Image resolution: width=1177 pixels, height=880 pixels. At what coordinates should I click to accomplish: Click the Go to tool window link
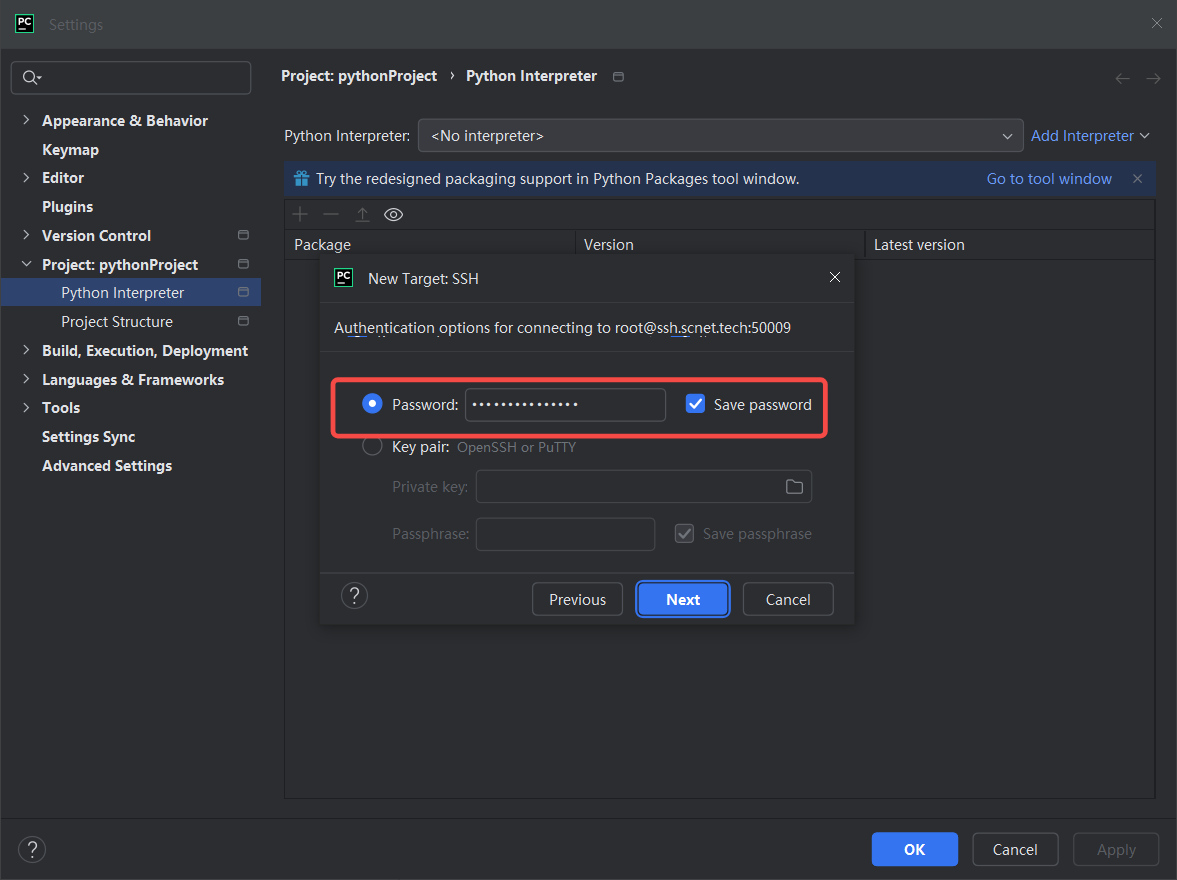[1049, 179]
